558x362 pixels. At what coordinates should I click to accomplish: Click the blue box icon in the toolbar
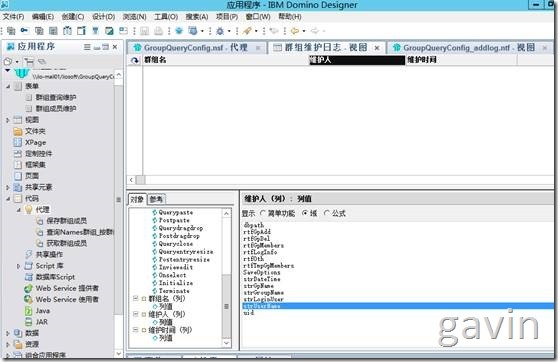179,31
